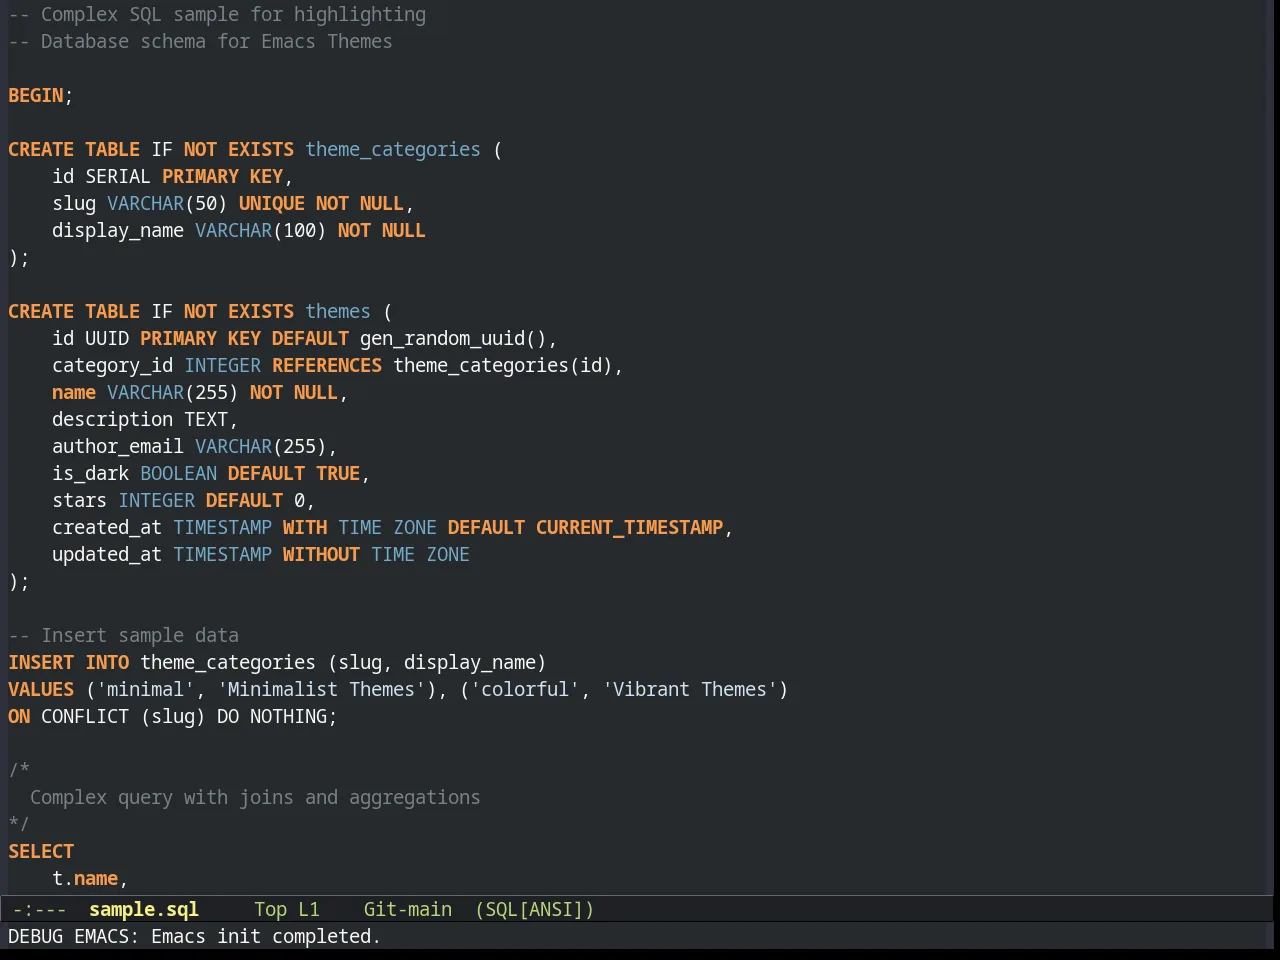Click 'Database schema for Emacs Themes' comment
The image size is (1280, 960).
(x=200, y=41)
